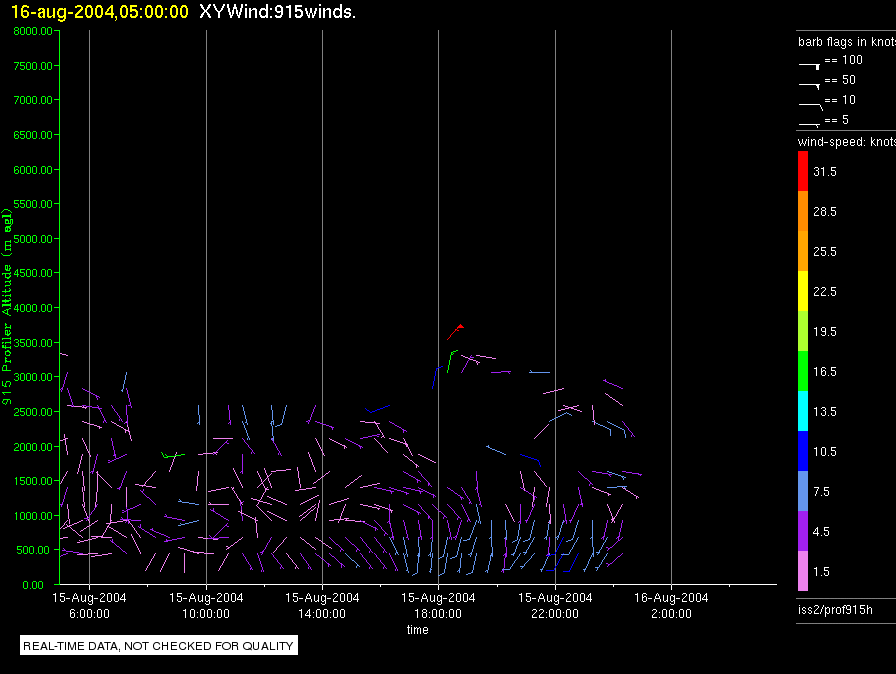
Task: Click the 2500.00 altitude tick label
Action: [33, 412]
